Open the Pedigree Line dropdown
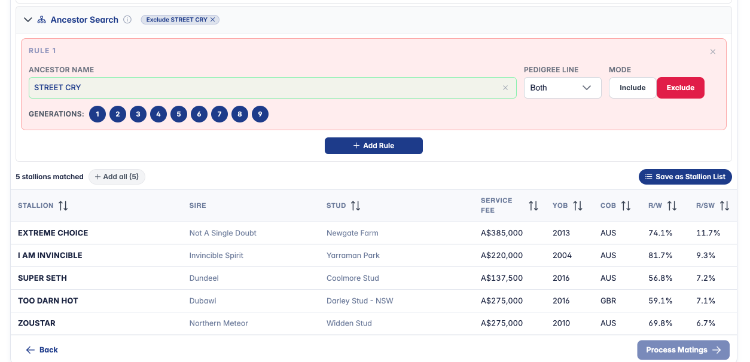 [562, 88]
